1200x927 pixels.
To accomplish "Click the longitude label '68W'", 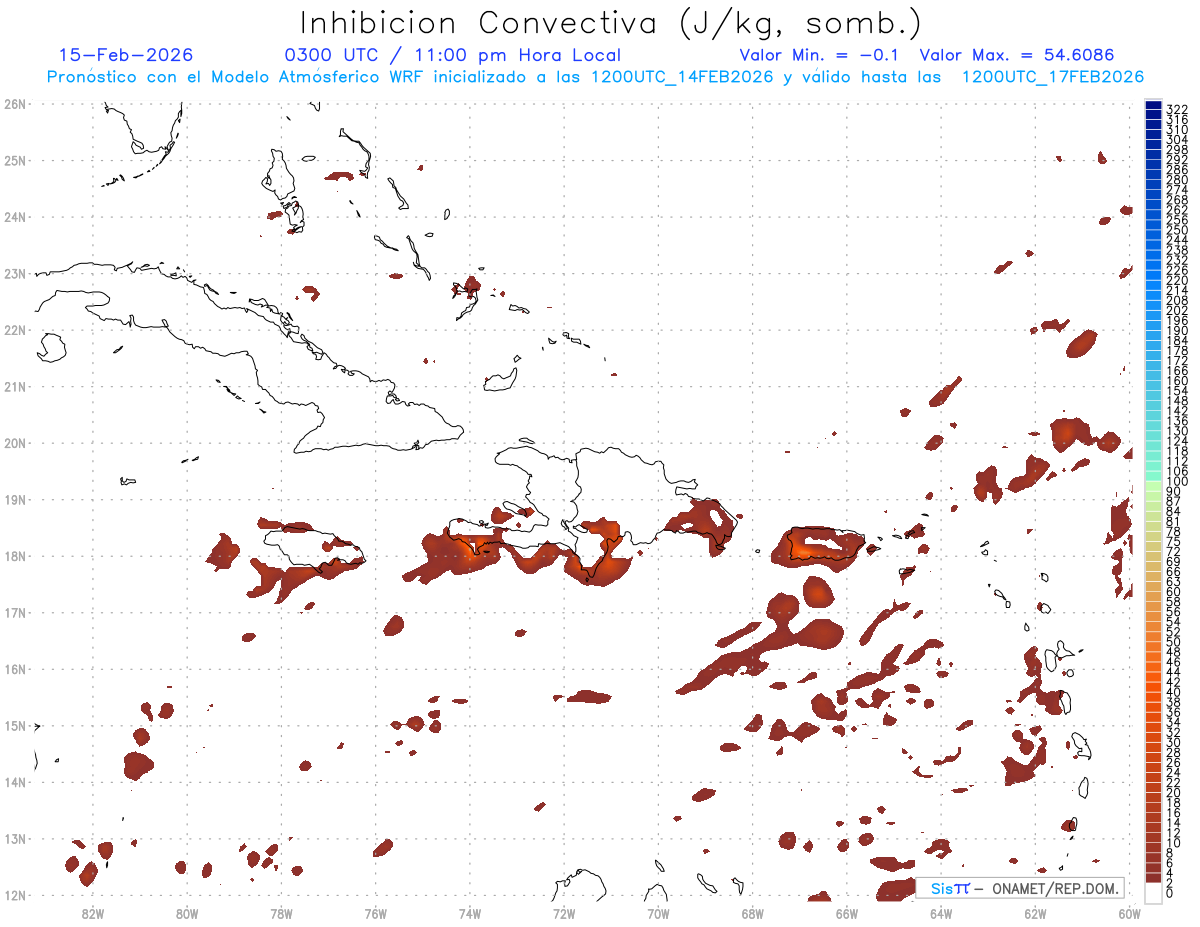I will tap(753, 913).
